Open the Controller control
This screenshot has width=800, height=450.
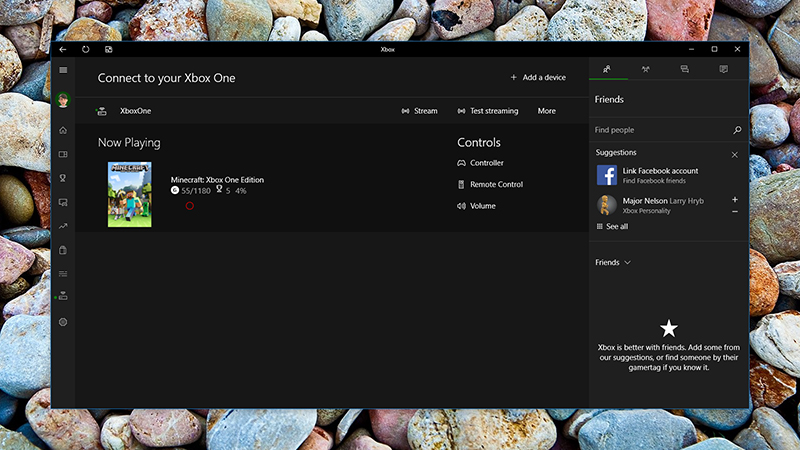[x=481, y=163]
